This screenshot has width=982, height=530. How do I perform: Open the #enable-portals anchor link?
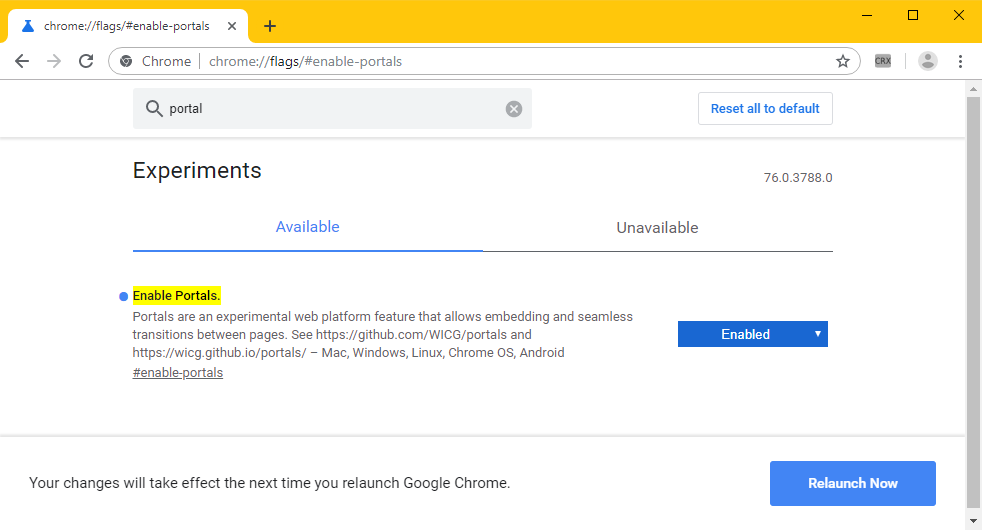178,373
